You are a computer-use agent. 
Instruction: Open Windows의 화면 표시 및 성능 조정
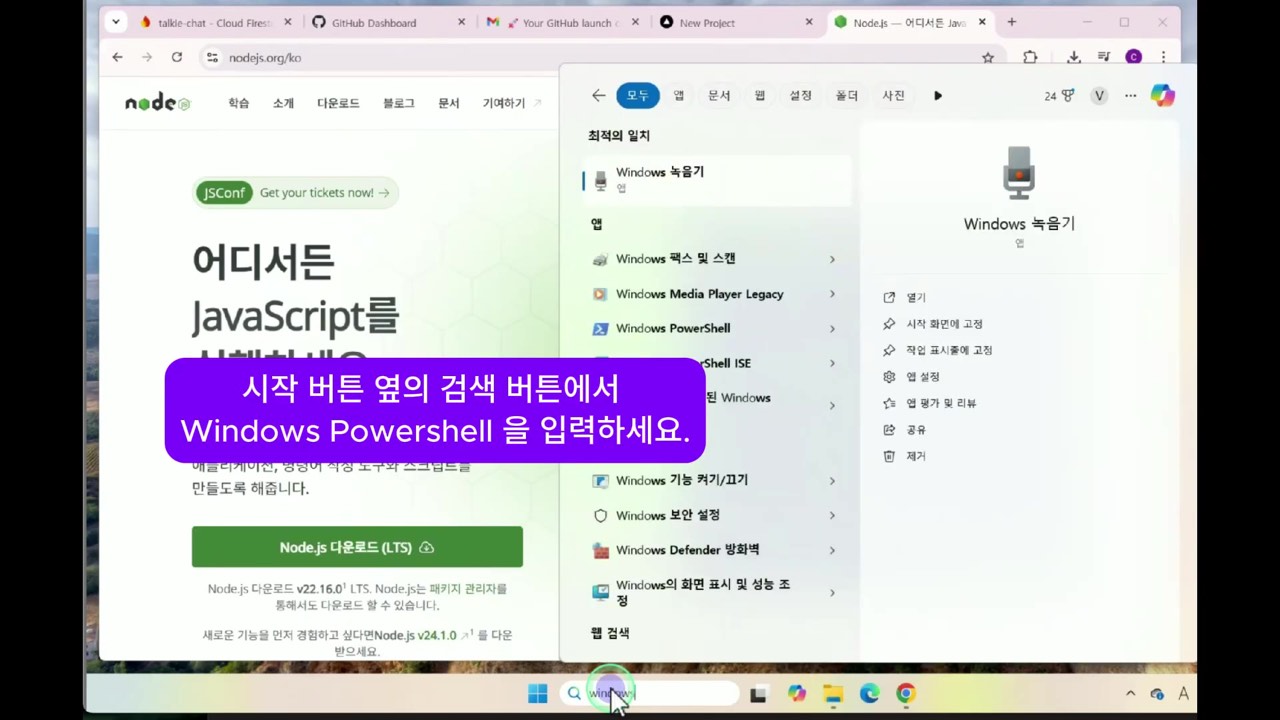tap(702, 592)
